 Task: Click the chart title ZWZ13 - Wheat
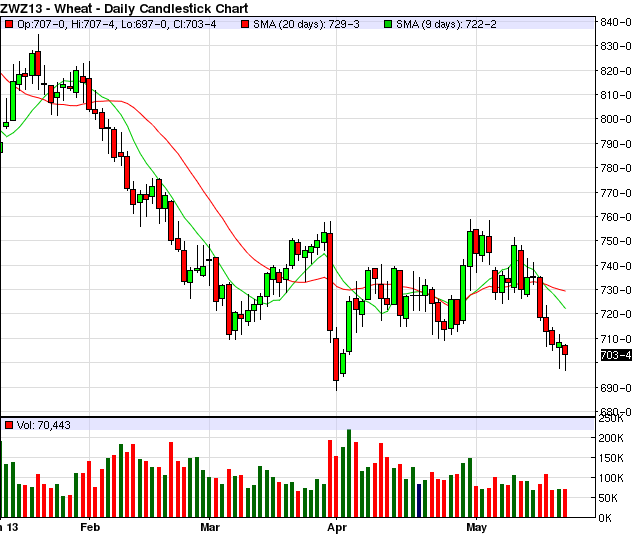pyautogui.click(x=46, y=8)
